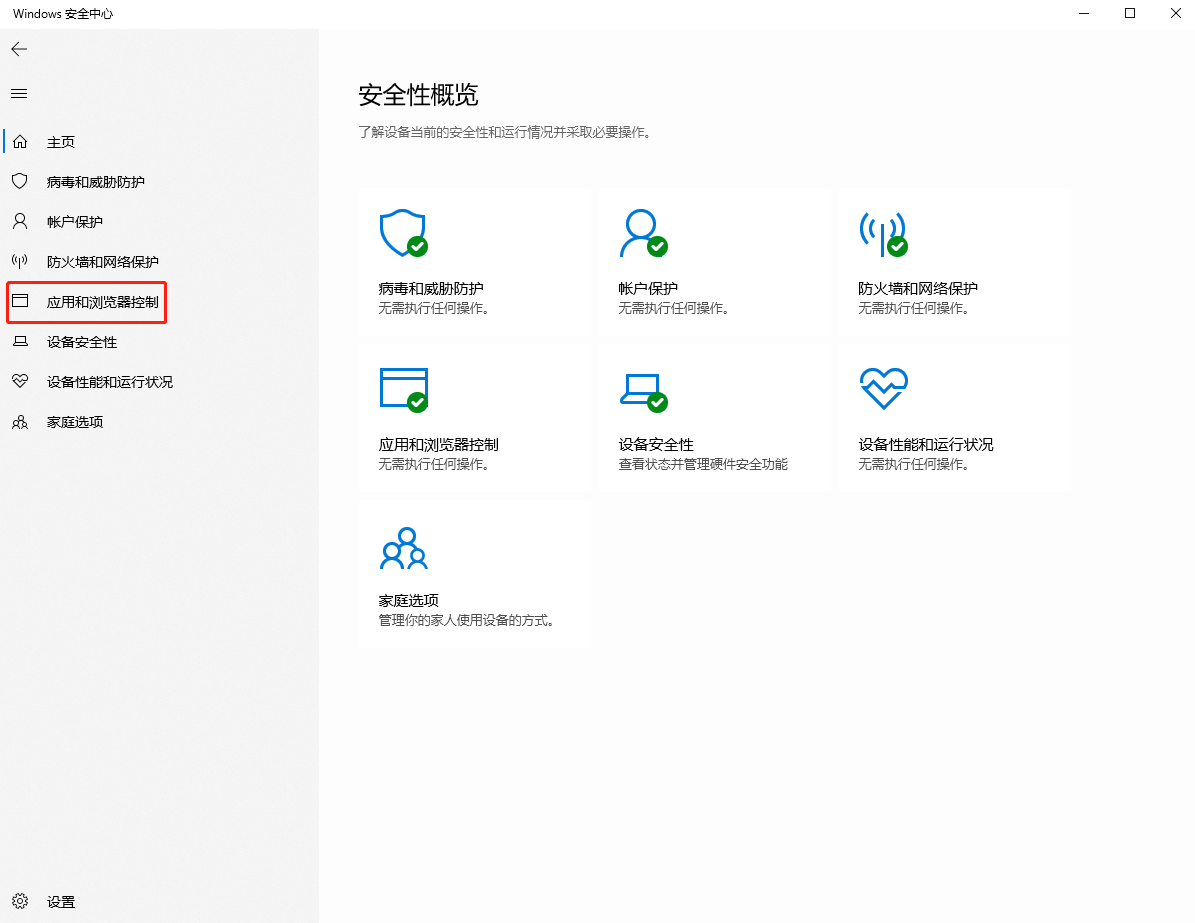Screen dimensions: 1195x923
Task: Select the 设备安全性 sidebar icon
Action: coord(20,341)
